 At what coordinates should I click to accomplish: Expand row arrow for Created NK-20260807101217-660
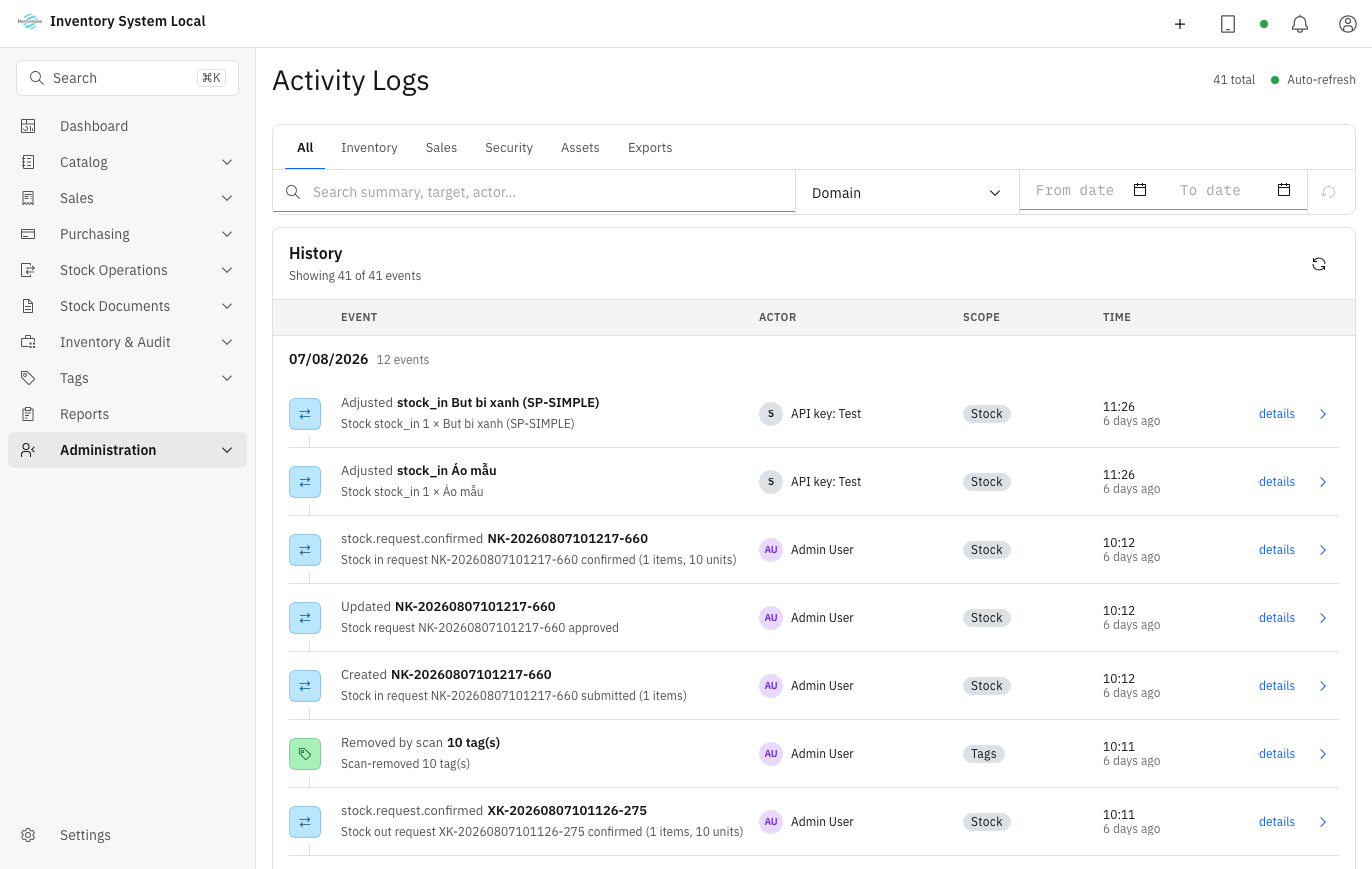[x=1323, y=686]
